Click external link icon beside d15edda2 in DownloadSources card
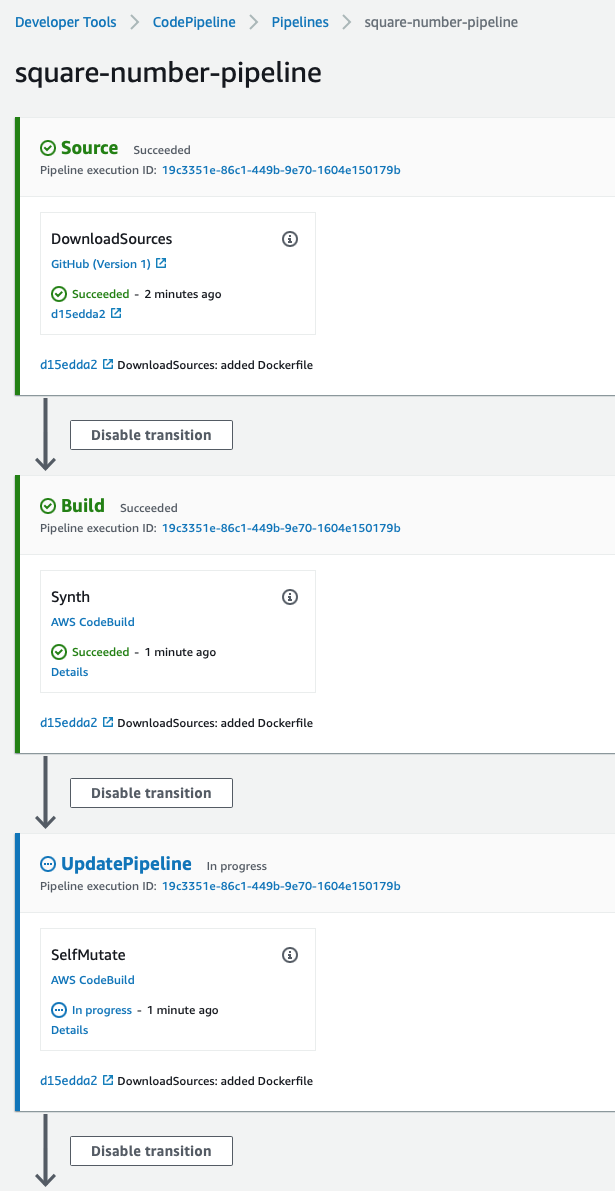The height and width of the screenshot is (1191, 615). click(115, 313)
